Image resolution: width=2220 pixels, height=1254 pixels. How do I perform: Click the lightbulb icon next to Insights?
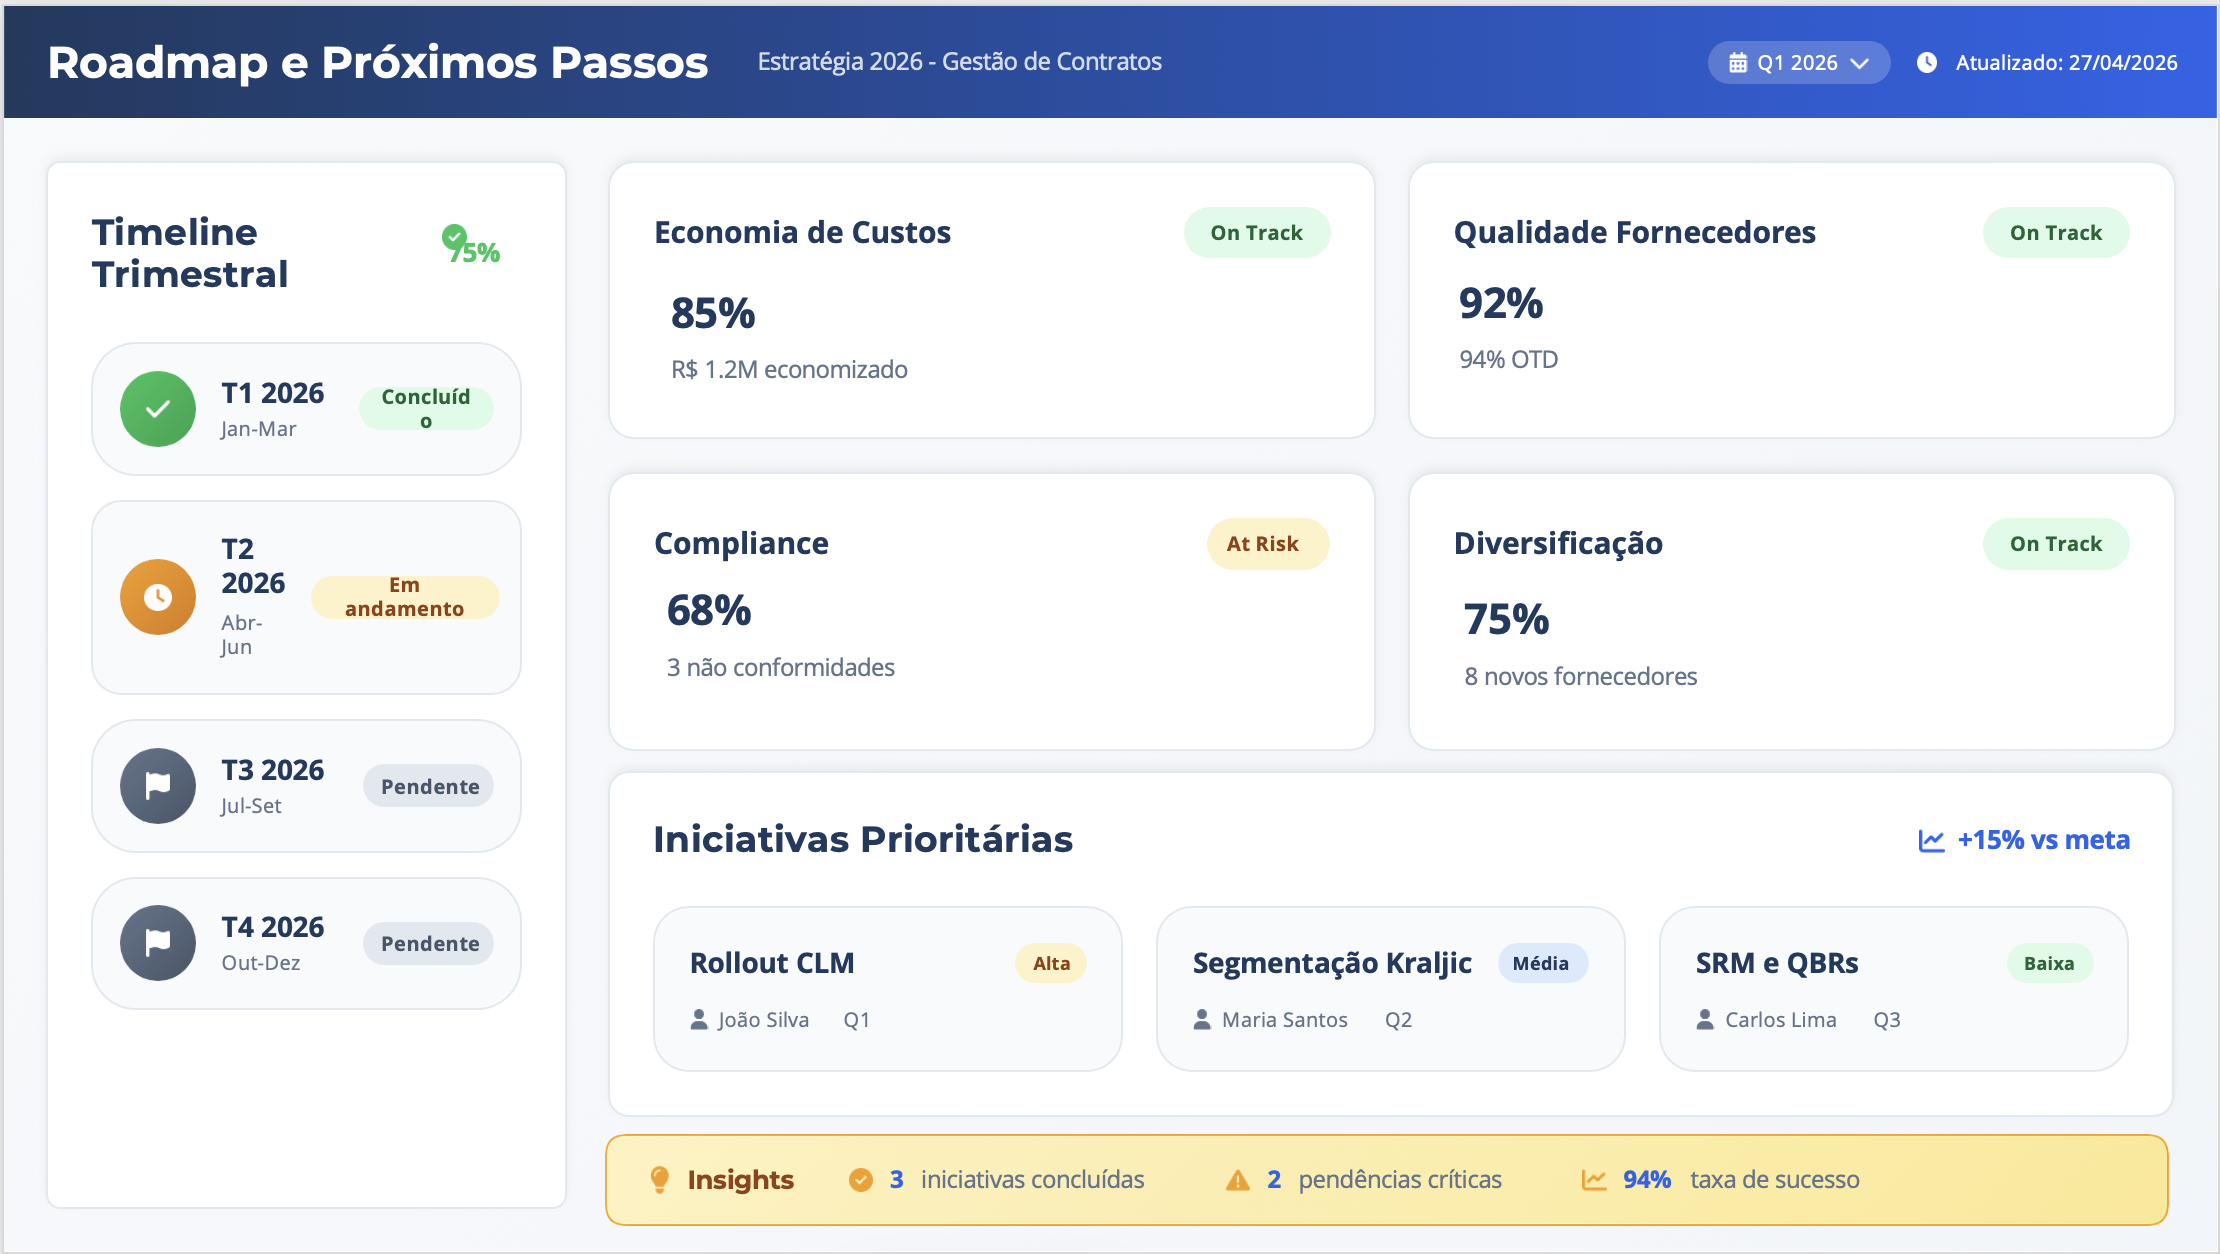(x=660, y=1179)
